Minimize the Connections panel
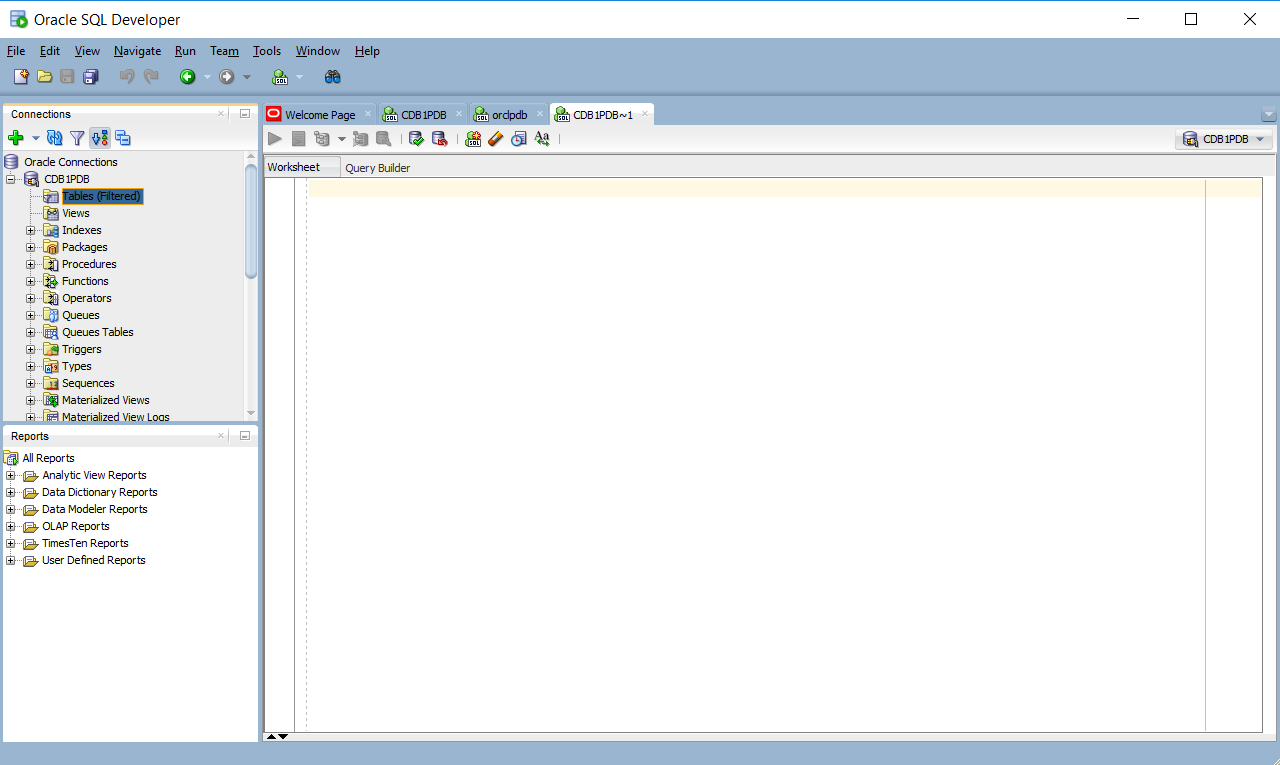 (244, 114)
